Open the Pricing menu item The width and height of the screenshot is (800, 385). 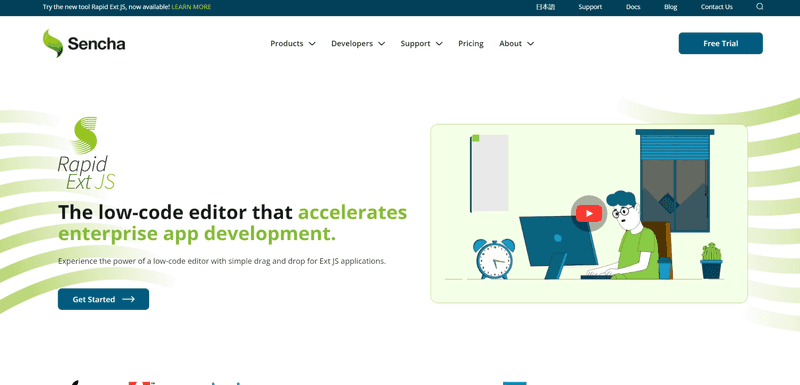point(470,43)
